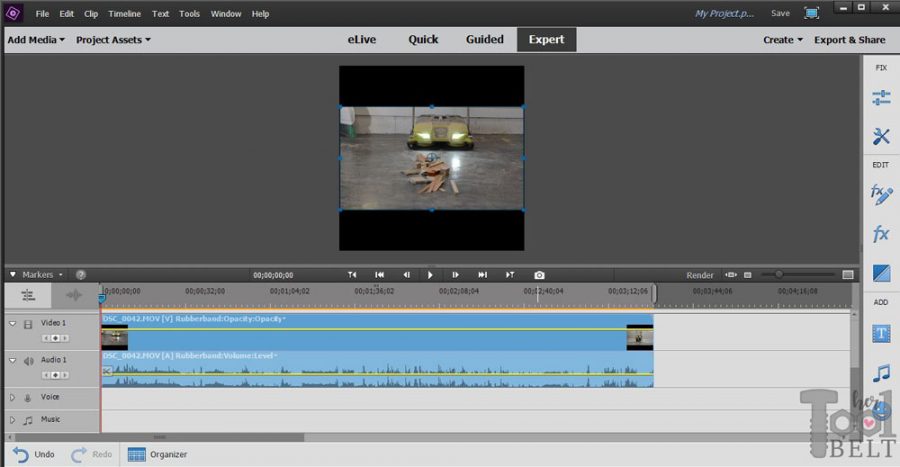Click the audio waveform view icon
900x467 pixels.
(73, 295)
